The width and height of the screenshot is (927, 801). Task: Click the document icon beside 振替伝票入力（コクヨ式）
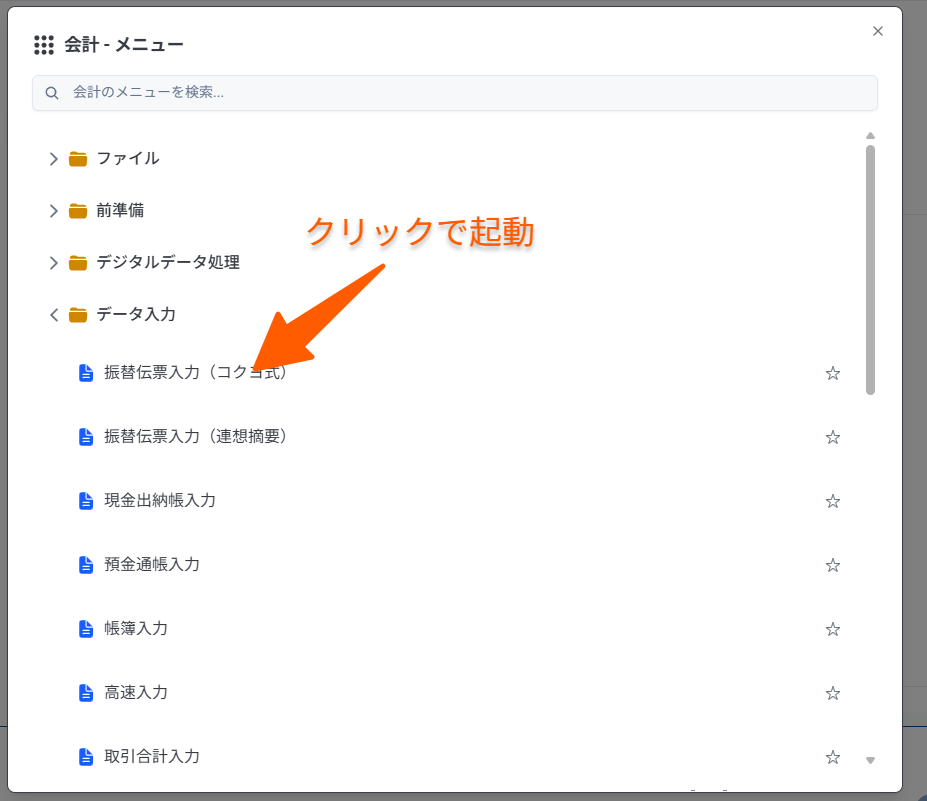pyautogui.click(x=84, y=372)
